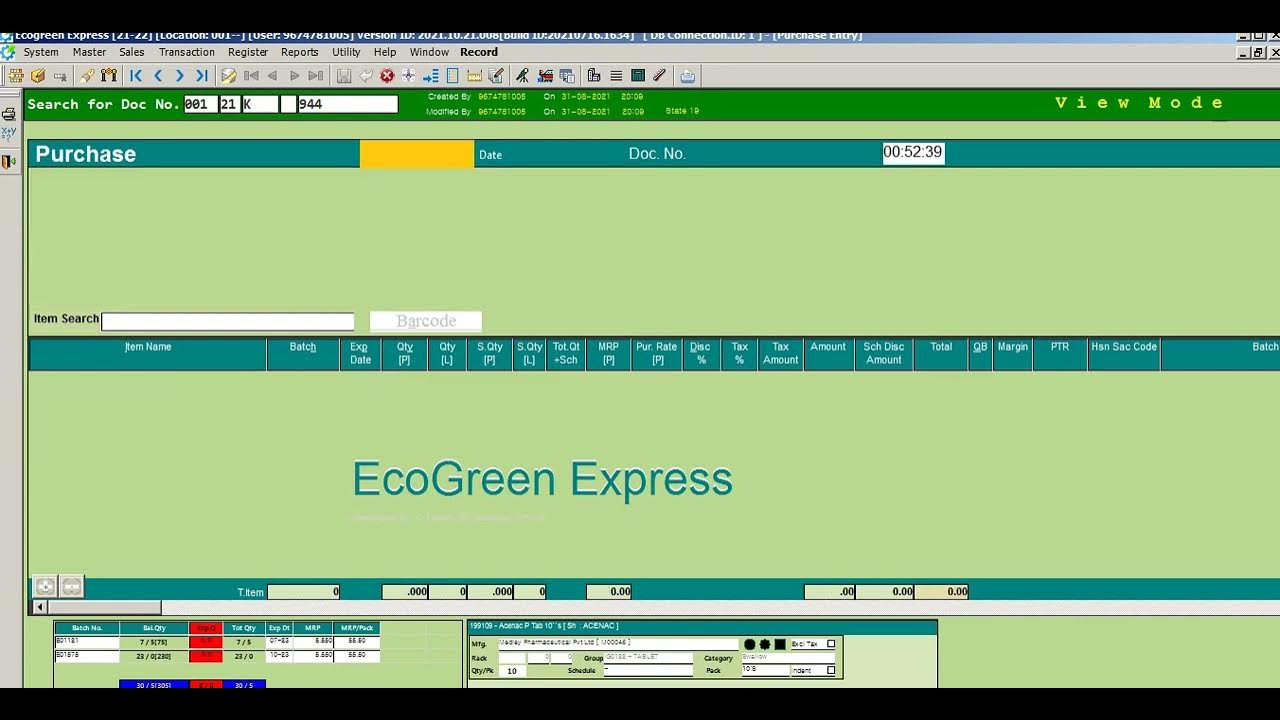The image size is (1280, 720).
Task: Open the Reports menu
Action: 299,52
